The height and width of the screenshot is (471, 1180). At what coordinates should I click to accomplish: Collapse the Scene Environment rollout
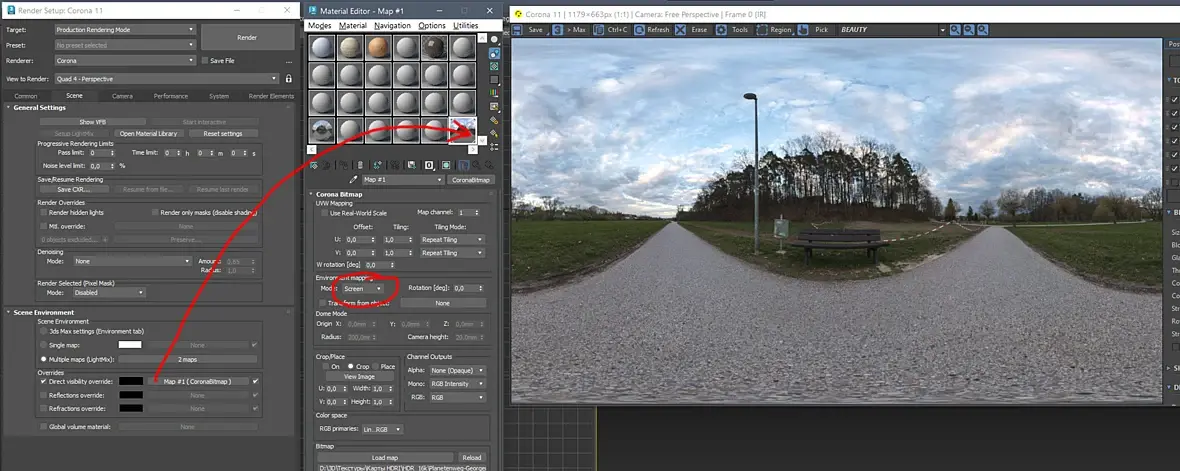[x=44, y=312]
